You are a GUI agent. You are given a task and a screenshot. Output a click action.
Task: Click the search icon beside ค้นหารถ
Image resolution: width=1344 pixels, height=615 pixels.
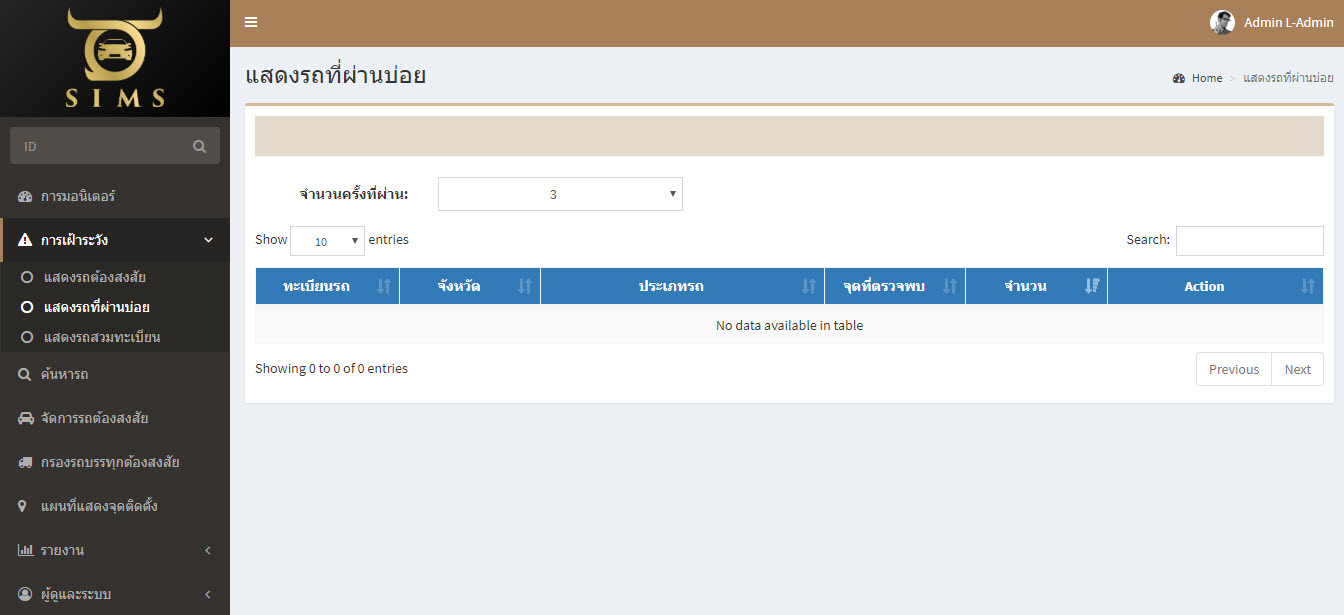pos(25,375)
